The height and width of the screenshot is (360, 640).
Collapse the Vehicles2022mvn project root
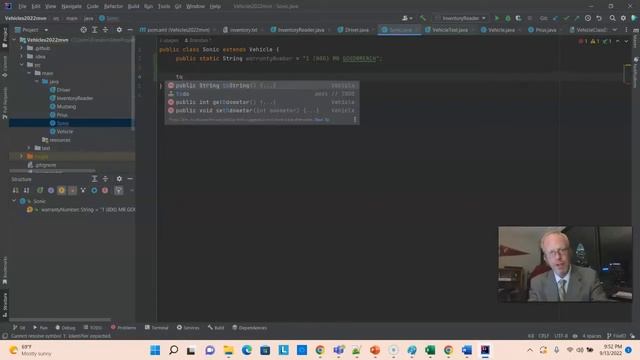14,40
